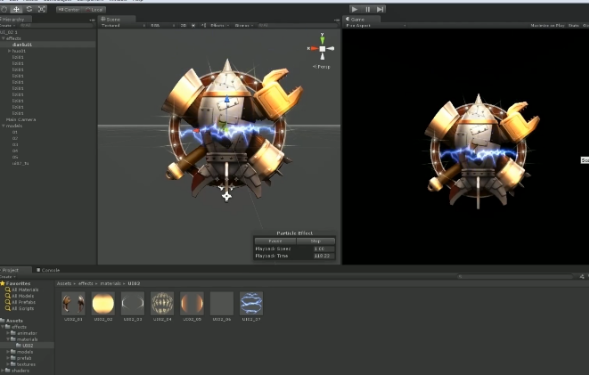
Task: Select All Models favorite search
Action: click(x=21, y=296)
